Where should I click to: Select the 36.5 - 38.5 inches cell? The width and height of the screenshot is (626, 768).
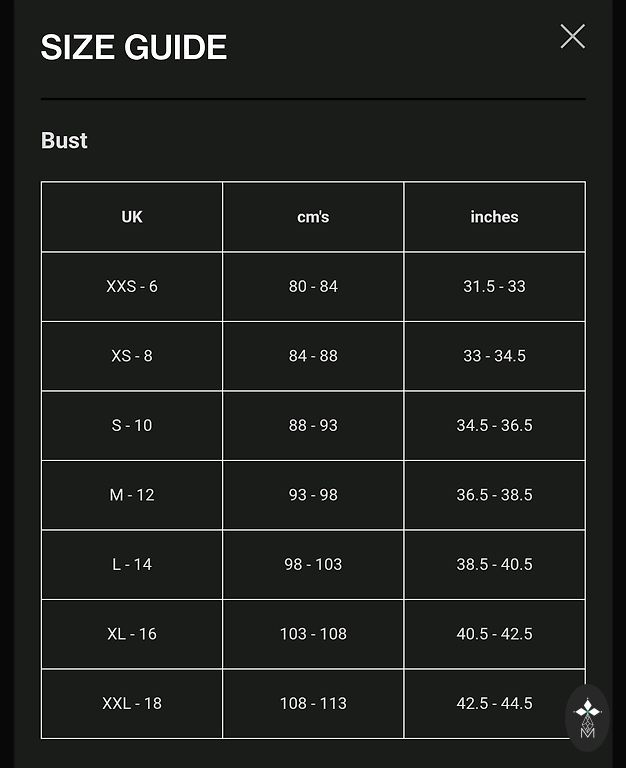click(494, 495)
